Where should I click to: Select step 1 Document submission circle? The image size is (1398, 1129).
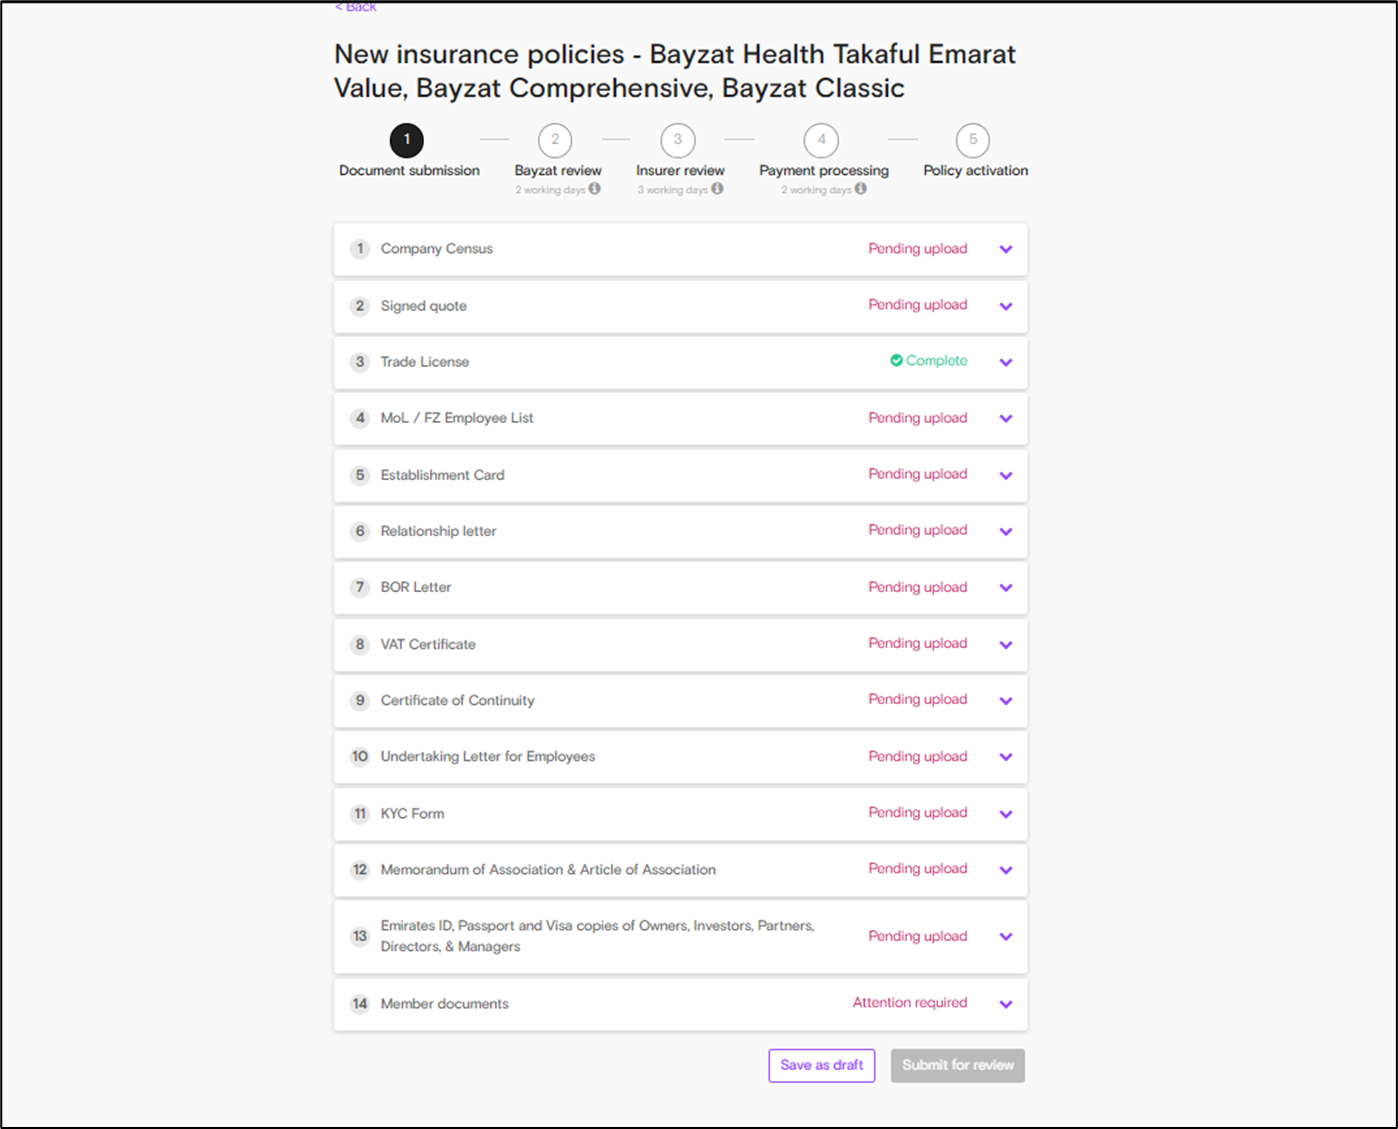[x=407, y=140]
